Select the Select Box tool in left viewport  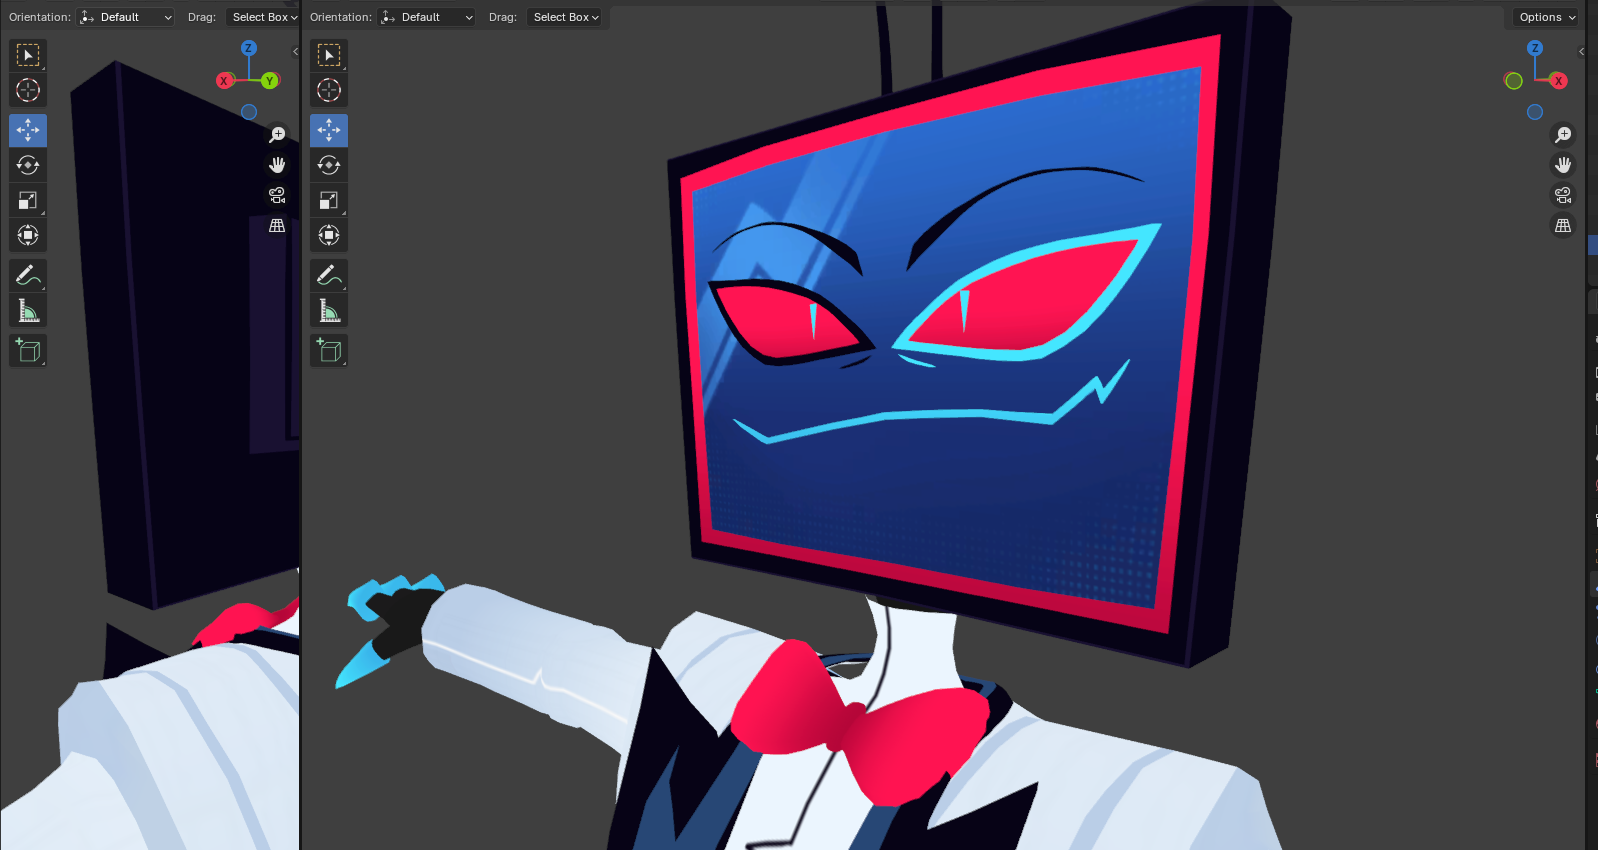pos(28,55)
